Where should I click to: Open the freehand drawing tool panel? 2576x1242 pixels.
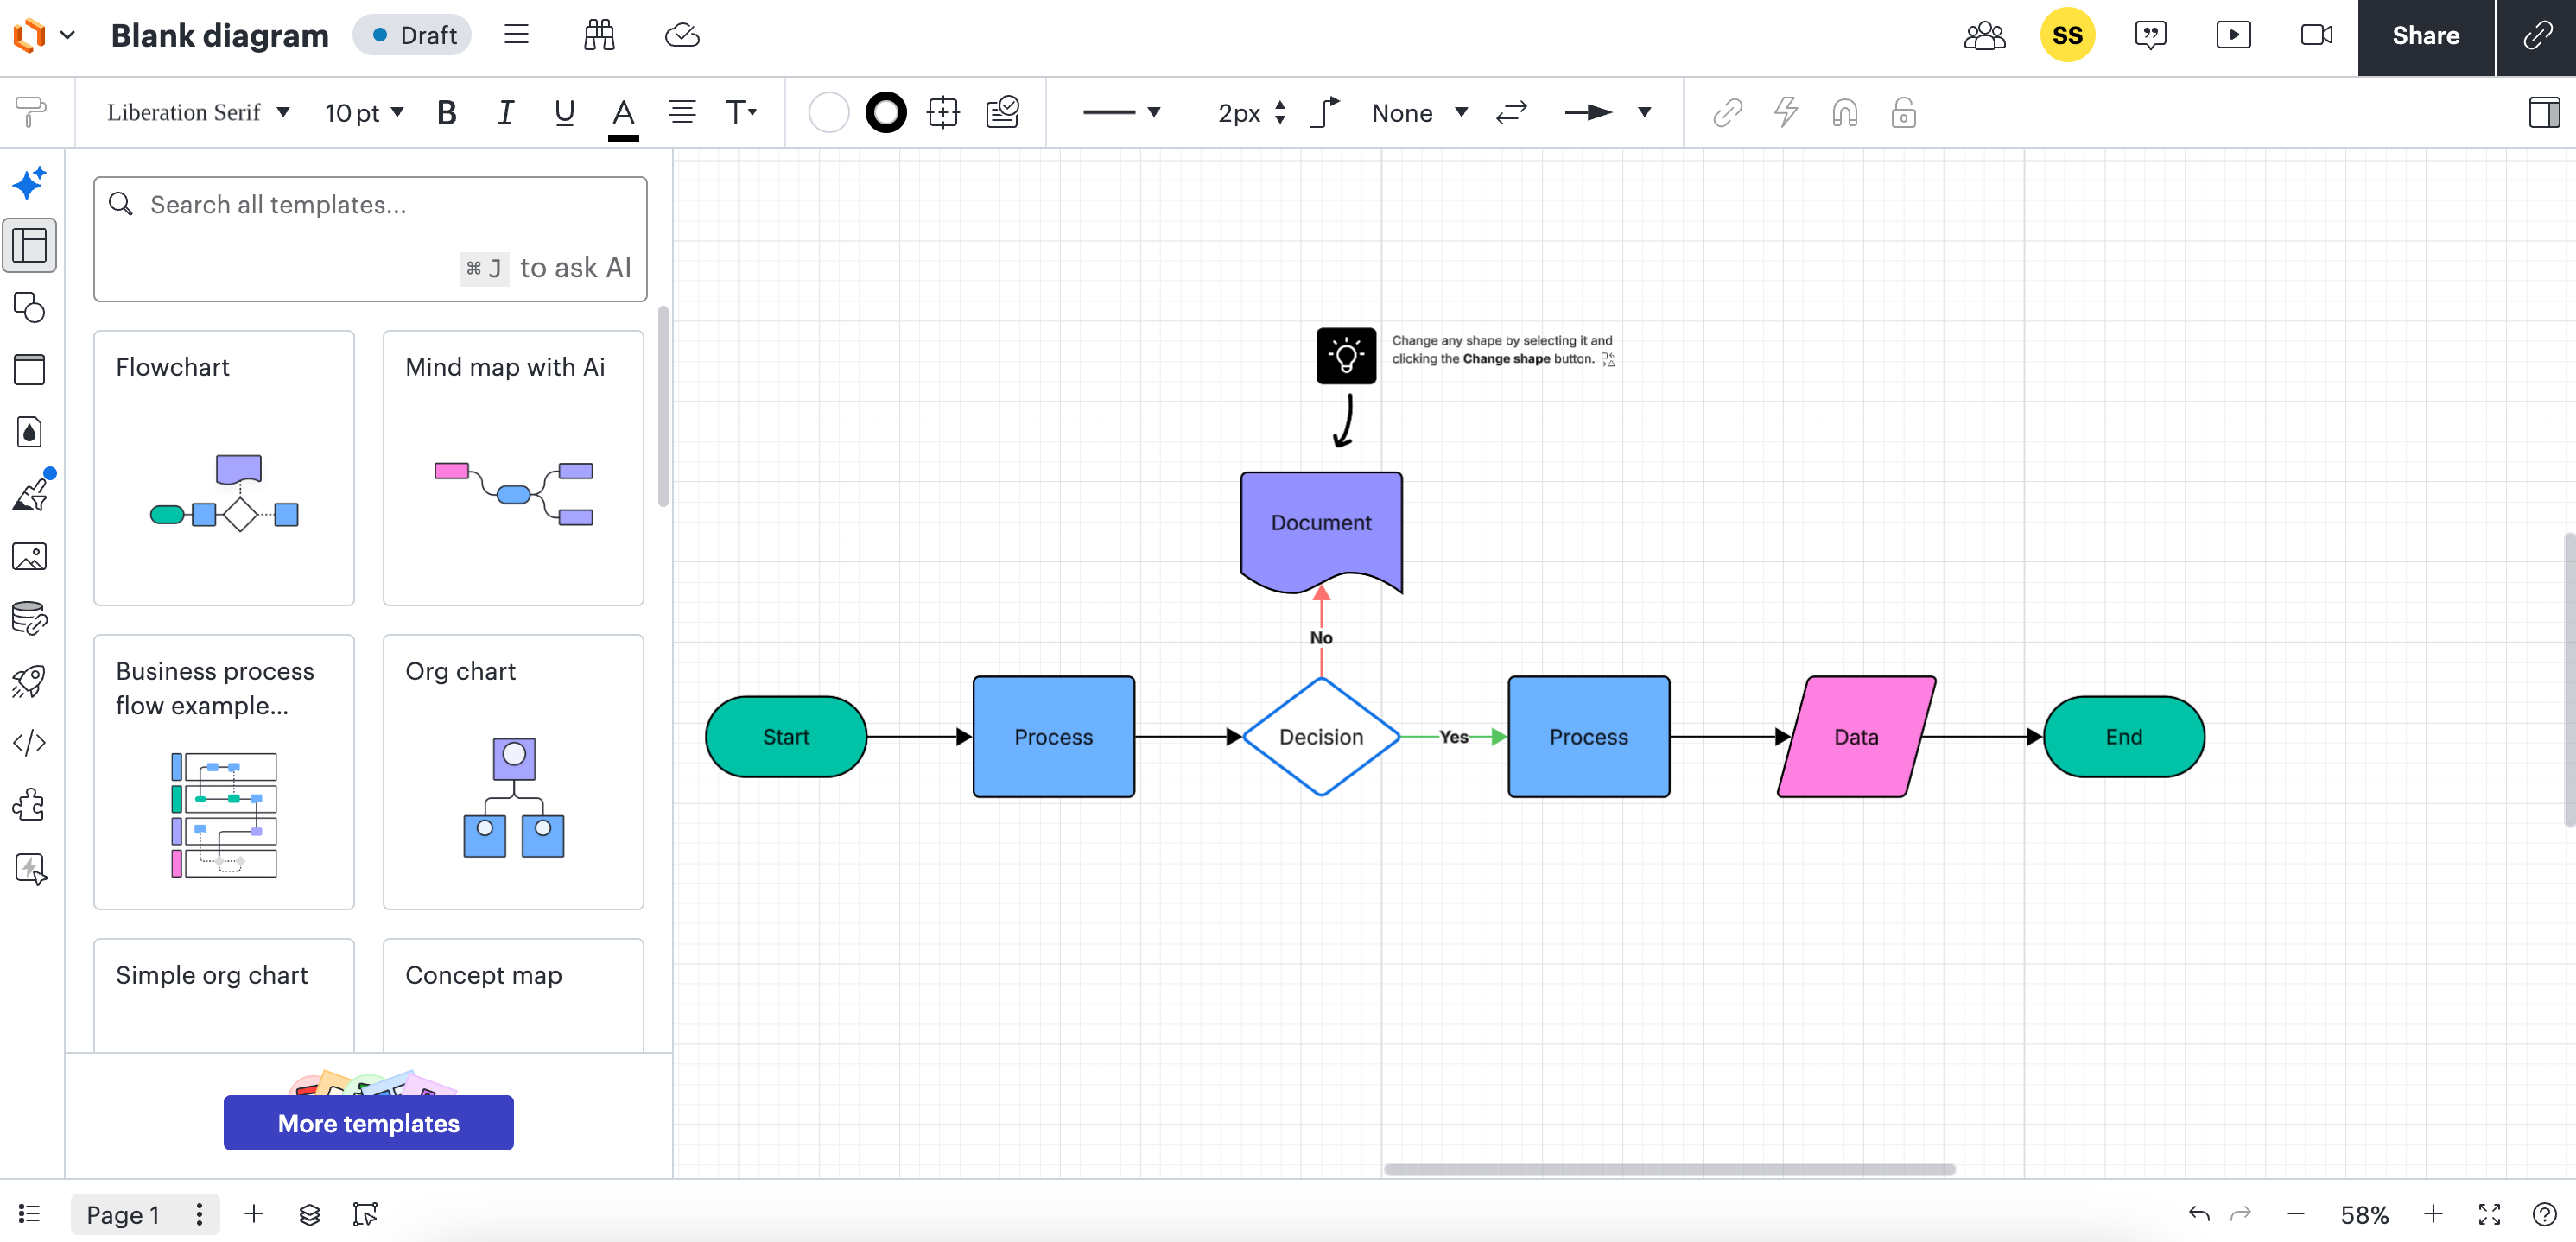[30, 494]
